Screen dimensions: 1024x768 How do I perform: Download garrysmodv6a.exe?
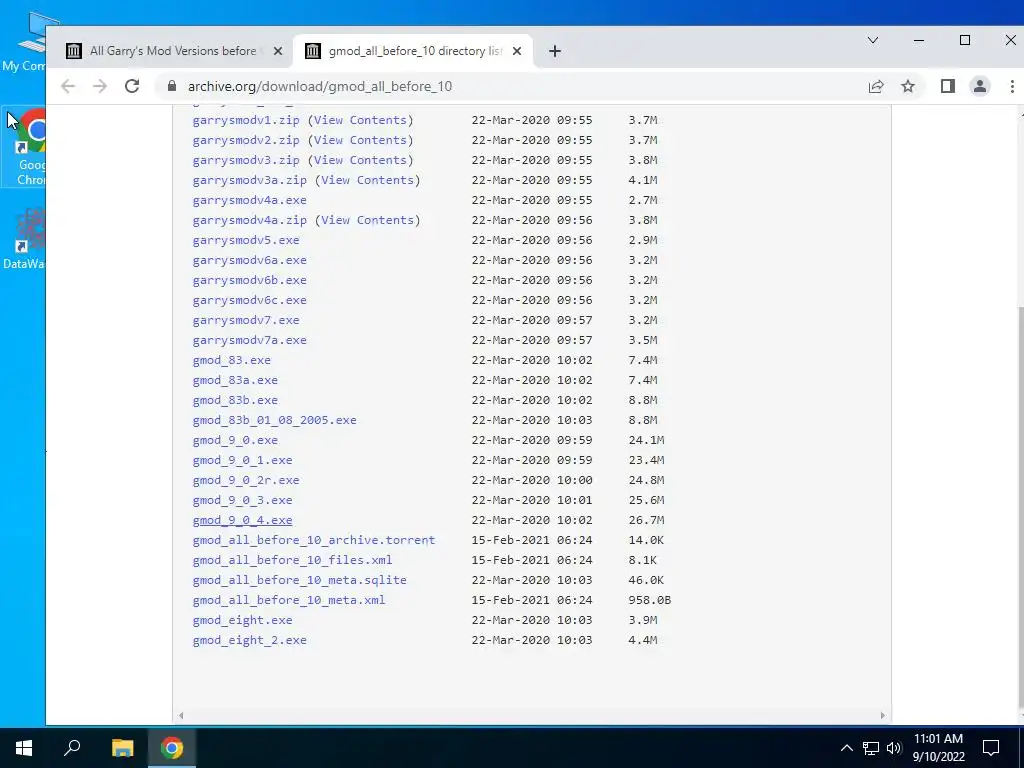coord(249,260)
